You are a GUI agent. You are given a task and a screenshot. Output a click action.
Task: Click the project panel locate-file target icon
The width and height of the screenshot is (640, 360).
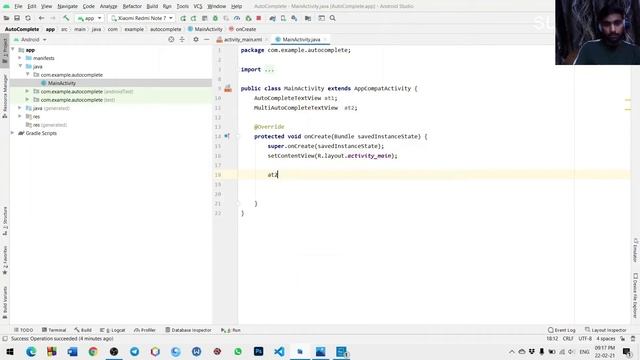(171, 40)
